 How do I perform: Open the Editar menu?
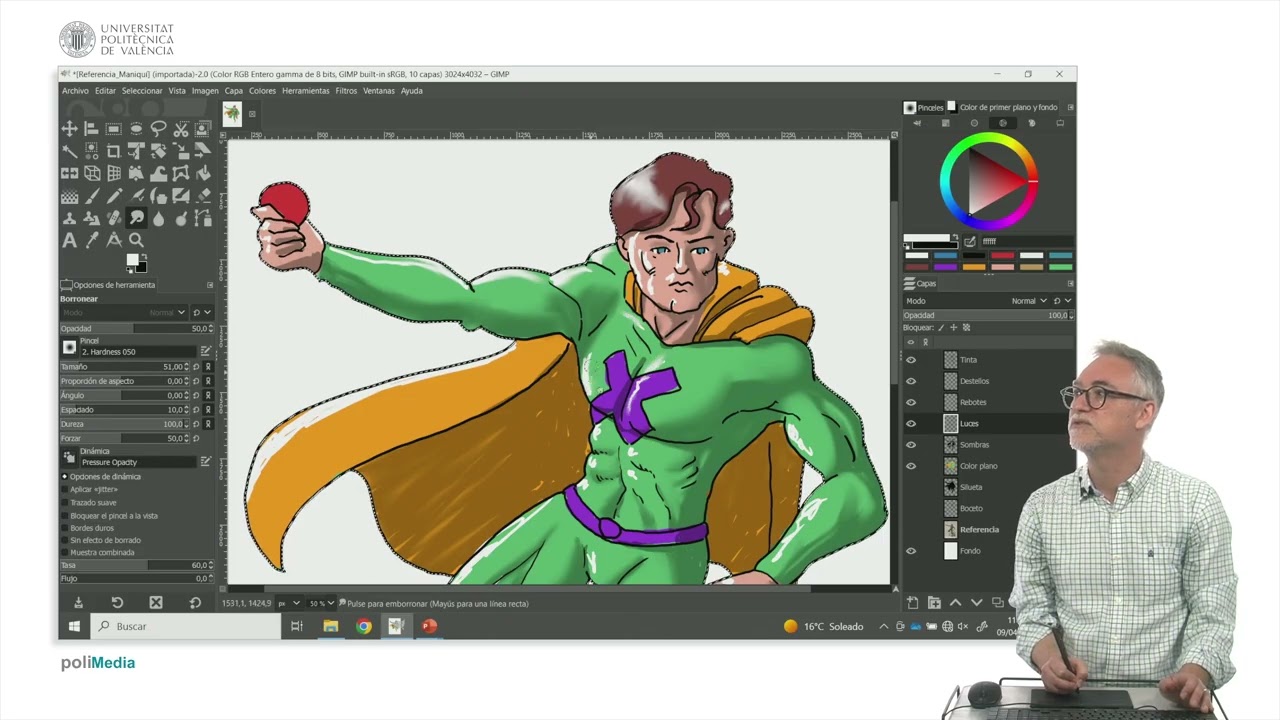pos(105,91)
